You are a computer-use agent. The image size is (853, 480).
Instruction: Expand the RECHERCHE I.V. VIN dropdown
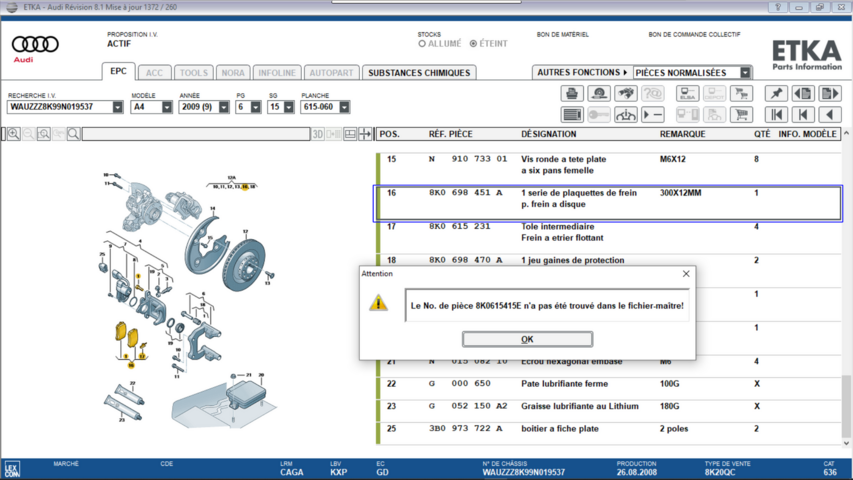(118, 107)
